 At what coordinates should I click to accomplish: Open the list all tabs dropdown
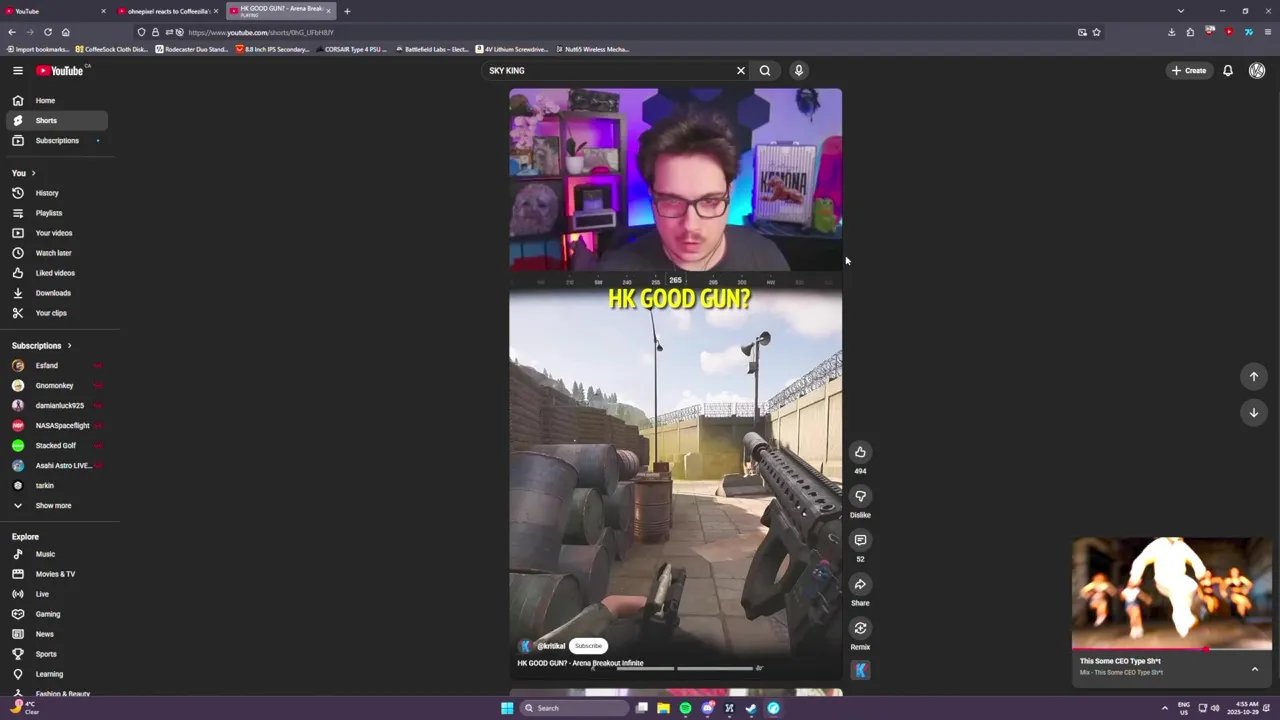(1180, 11)
